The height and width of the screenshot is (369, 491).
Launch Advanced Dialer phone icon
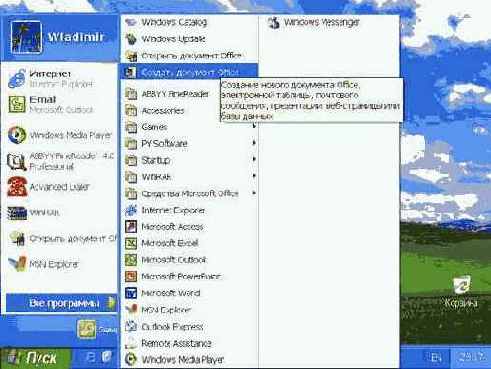[x=17, y=187]
